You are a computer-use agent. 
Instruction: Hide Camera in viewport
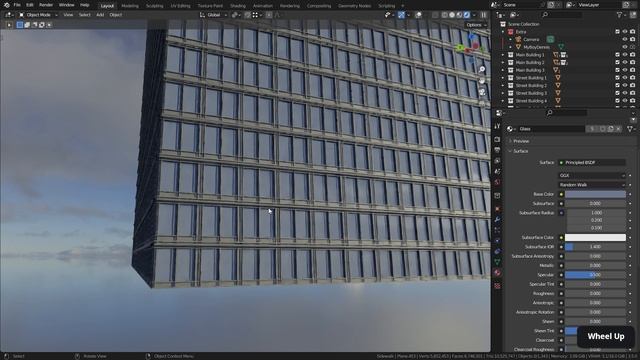624,39
